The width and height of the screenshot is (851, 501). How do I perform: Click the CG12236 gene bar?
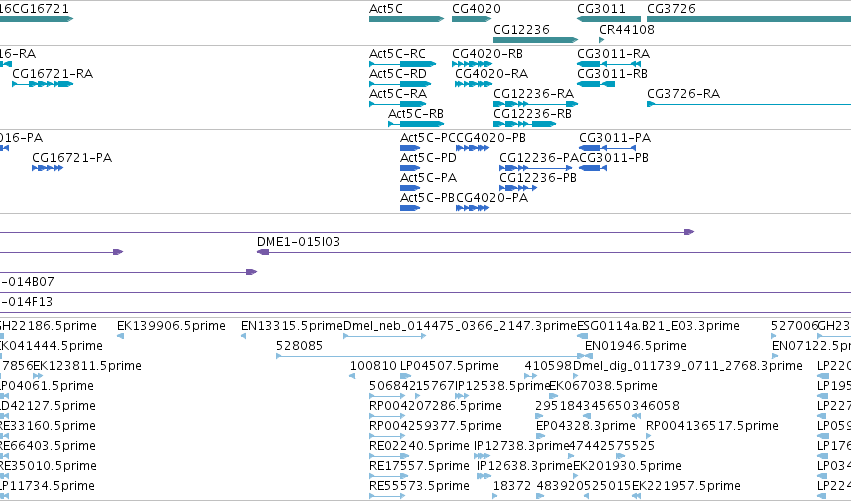click(535, 40)
